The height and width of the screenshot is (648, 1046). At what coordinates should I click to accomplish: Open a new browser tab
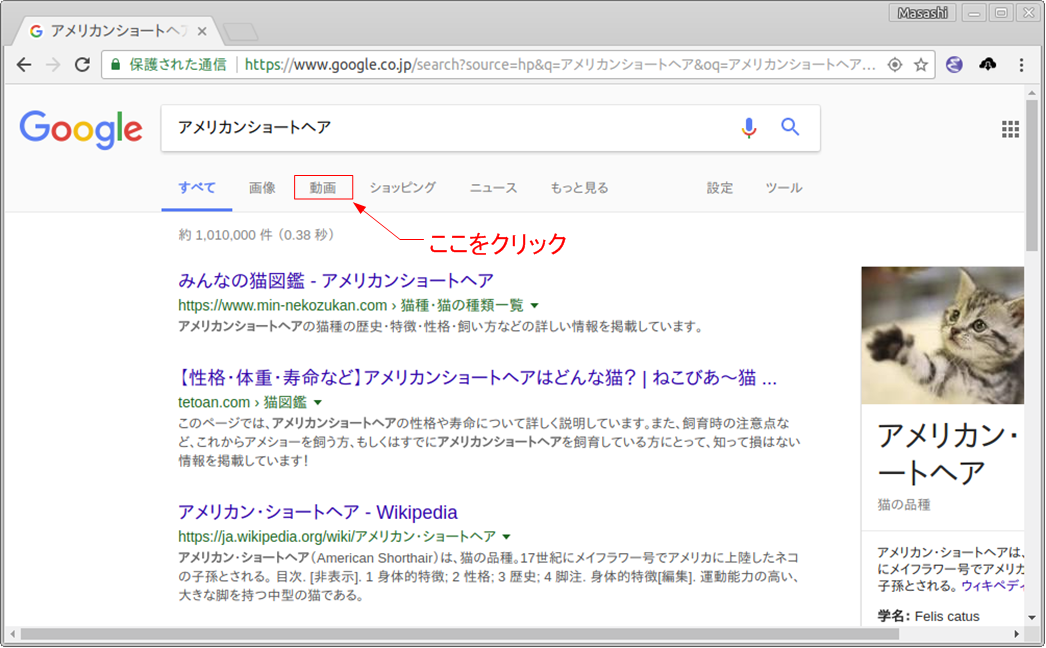(240, 31)
